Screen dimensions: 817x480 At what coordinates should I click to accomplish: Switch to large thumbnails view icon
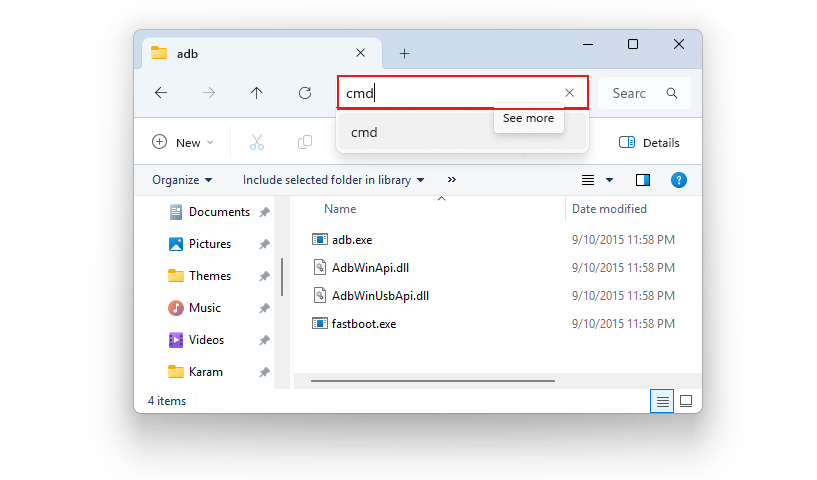click(686, 401)
